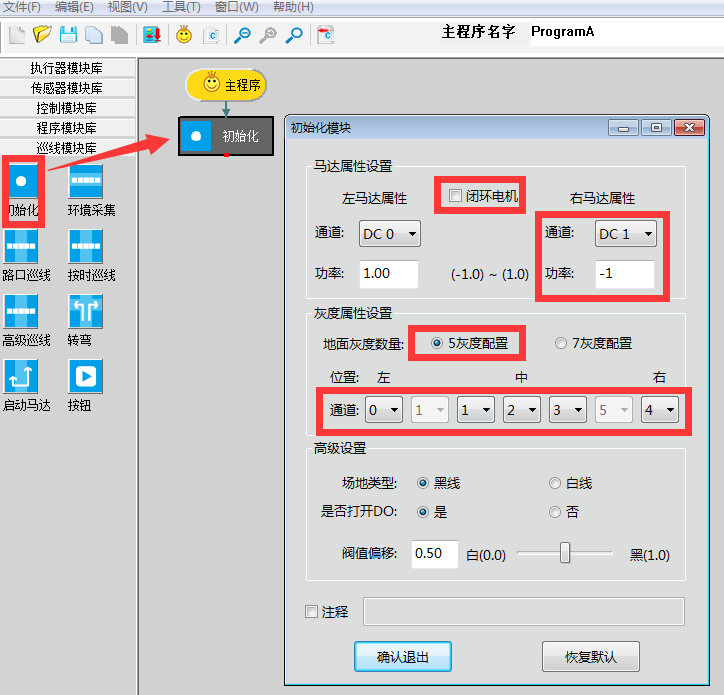Open the left motor channel DC 0 dropdown
The width and height of the screenshot is (724, 695).
click(x=390, y=234)
